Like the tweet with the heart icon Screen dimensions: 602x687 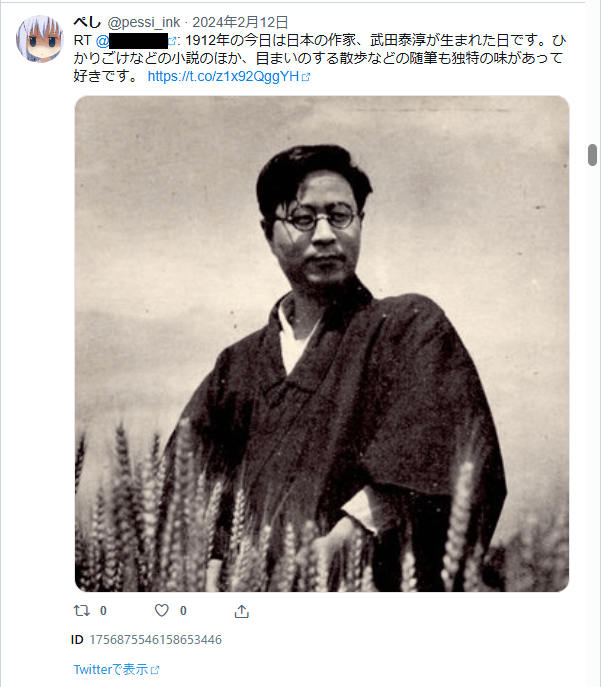coord(162,610)
